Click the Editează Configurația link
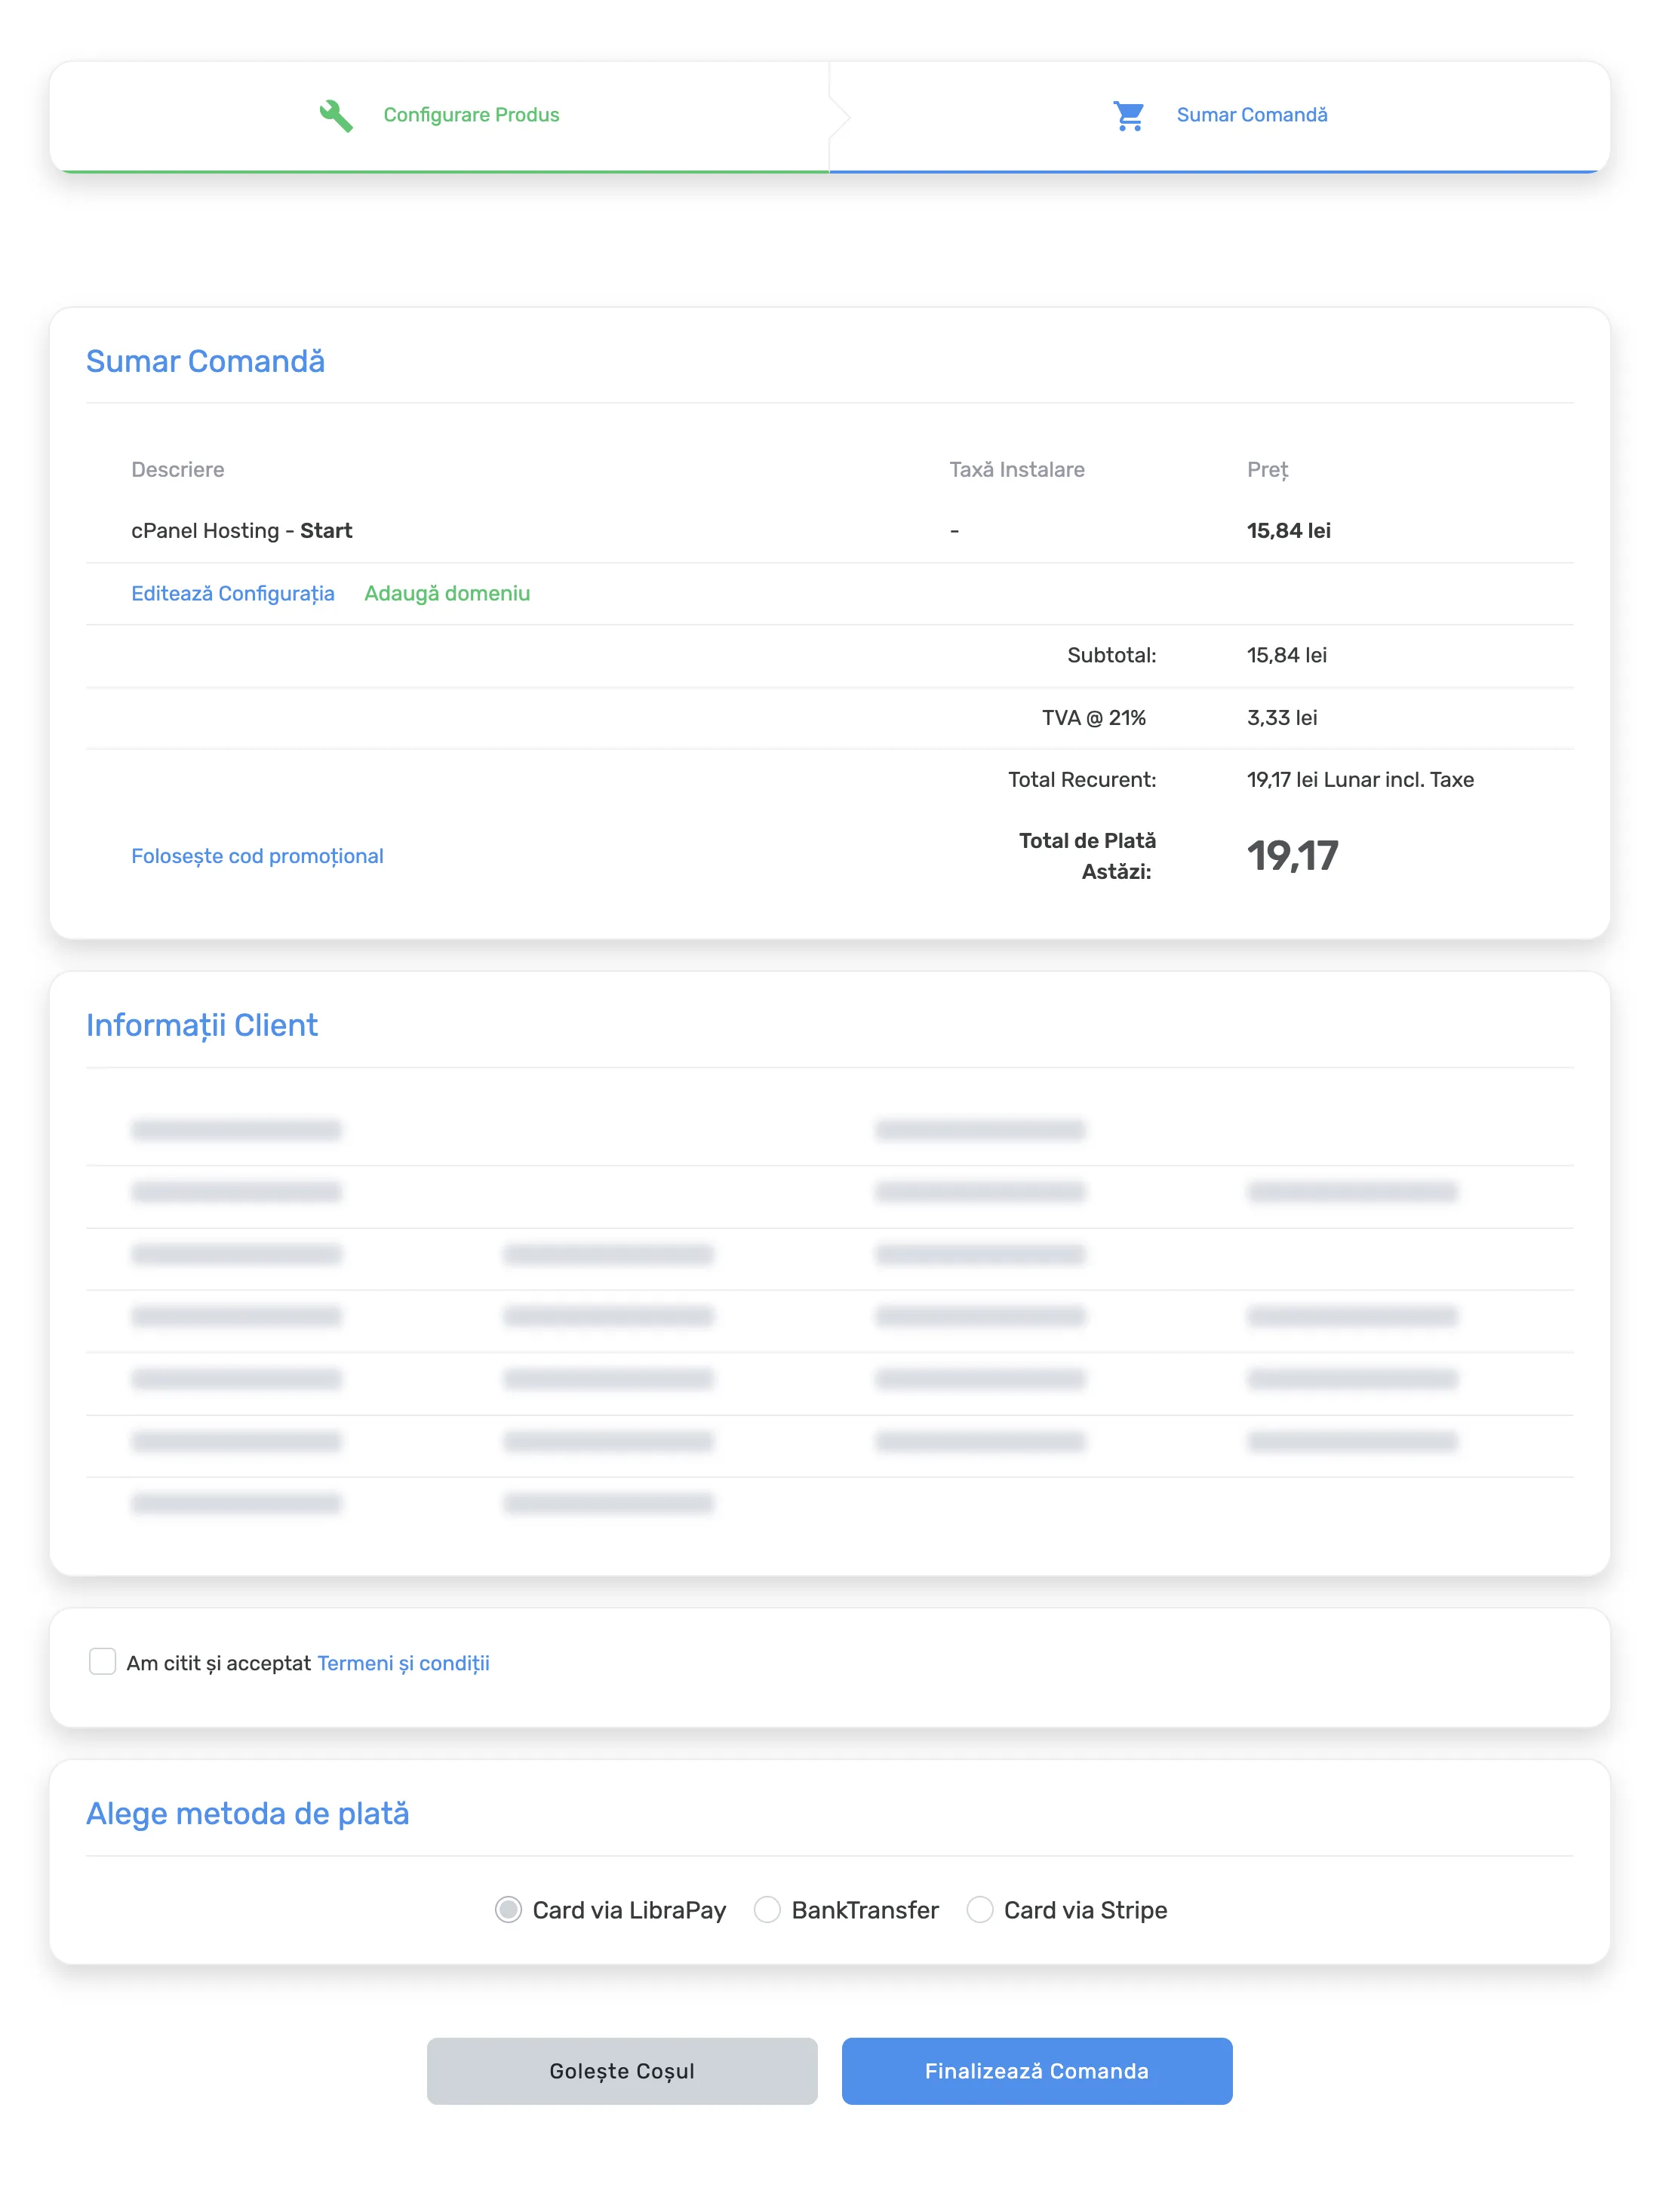 tap(233, 593)
